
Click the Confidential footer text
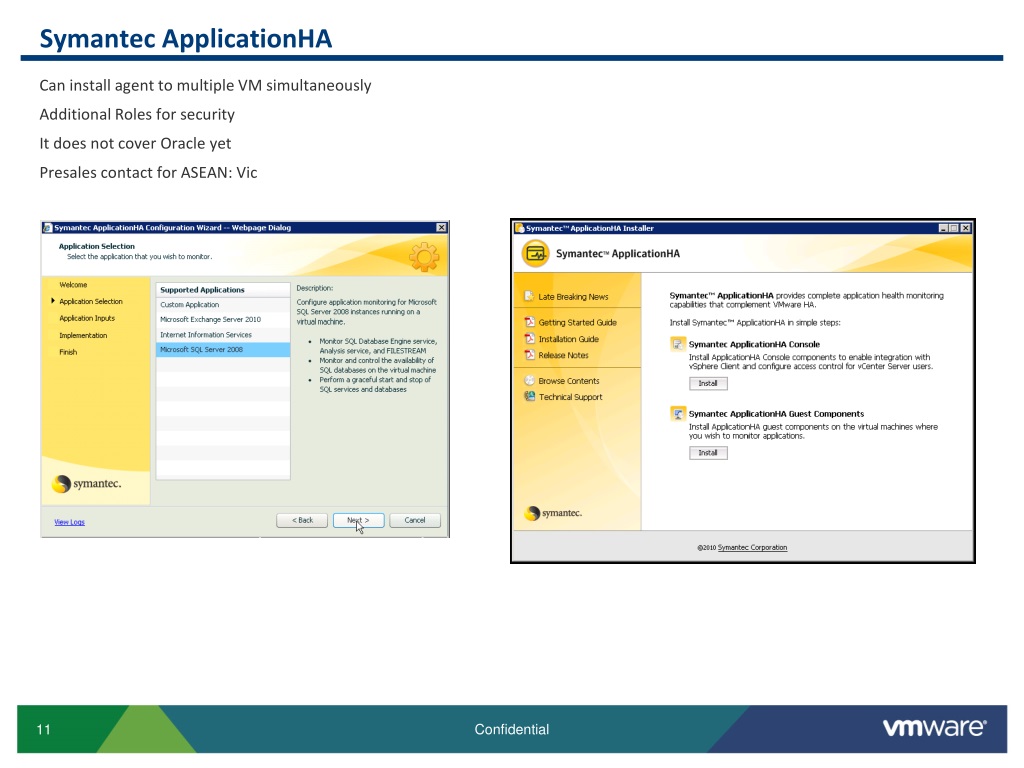[511, 729]
